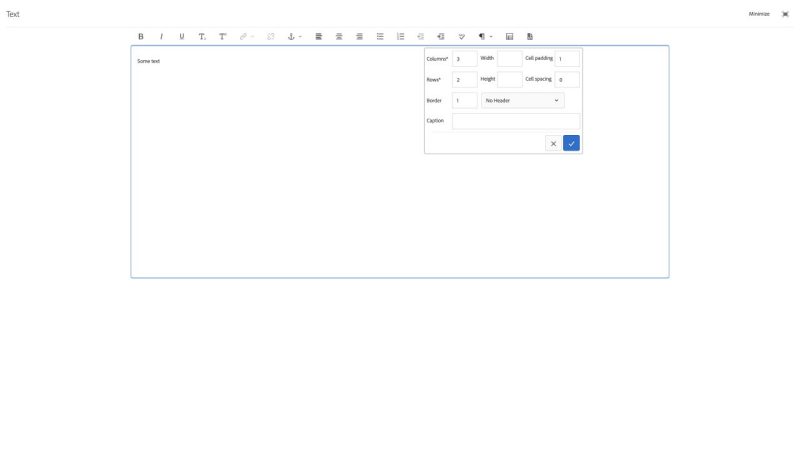Click the Cell spacing field
This screenshot has height=450, width=800.
(x=567, y=80)
